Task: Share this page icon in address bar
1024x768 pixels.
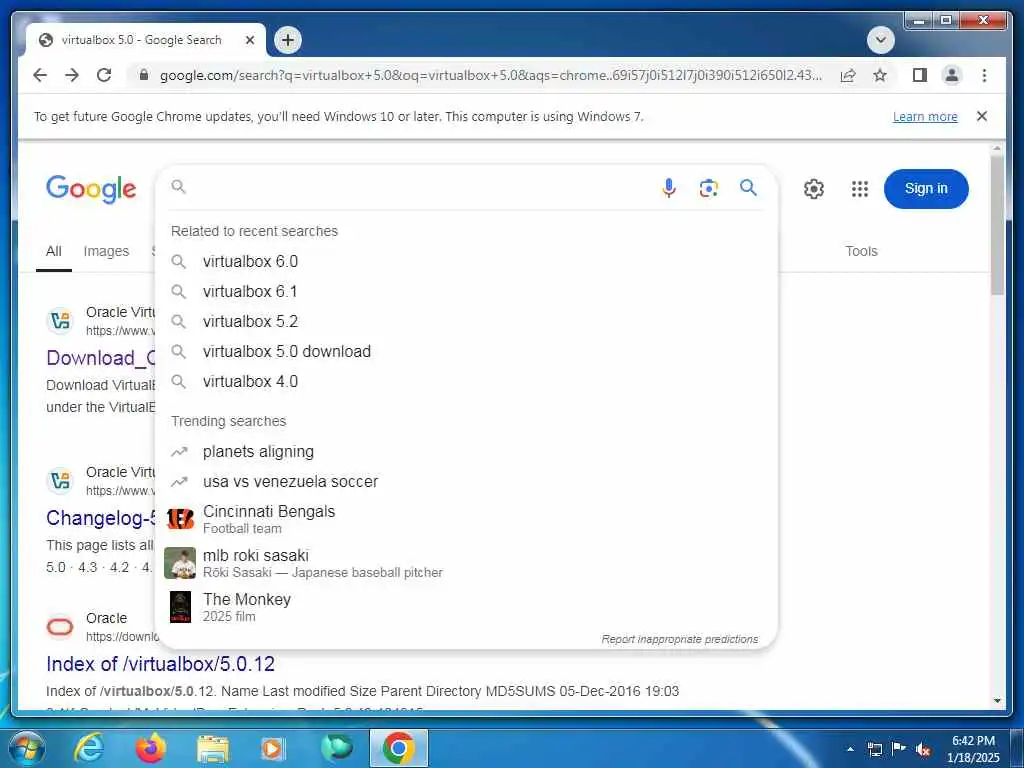Action: click(x=848, y=75)
